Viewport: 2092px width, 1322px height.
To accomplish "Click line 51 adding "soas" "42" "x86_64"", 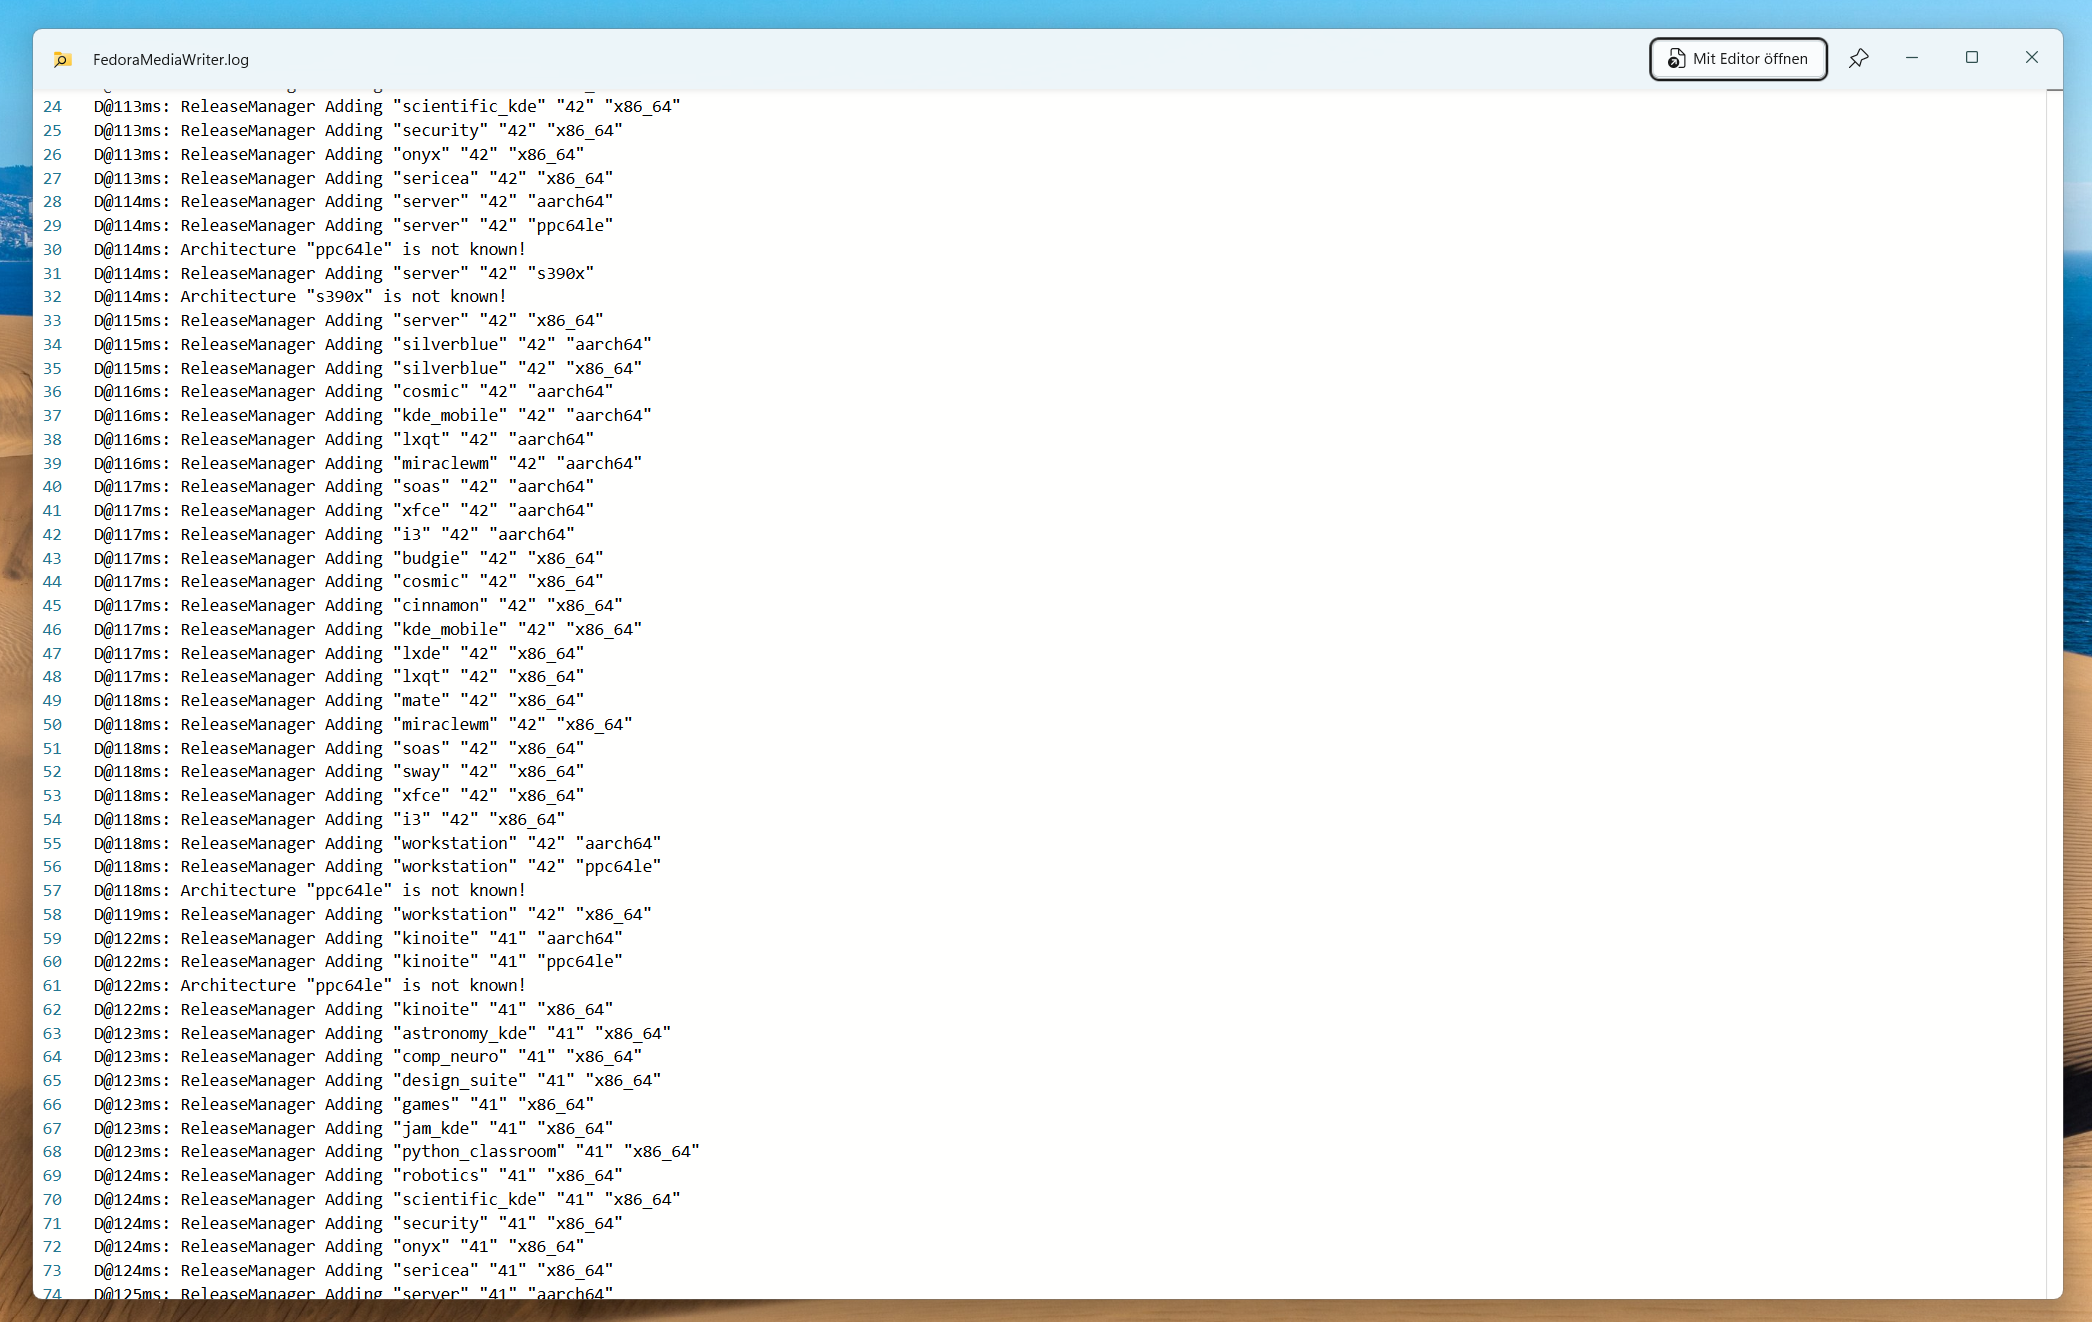I will [339, 749].
